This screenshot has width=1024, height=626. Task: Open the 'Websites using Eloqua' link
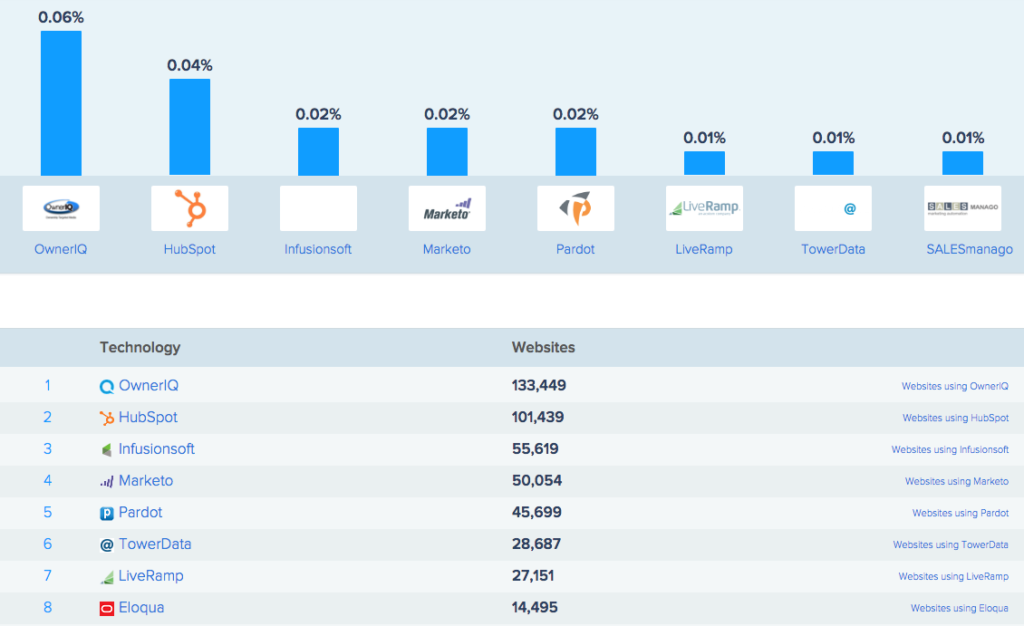959,608
